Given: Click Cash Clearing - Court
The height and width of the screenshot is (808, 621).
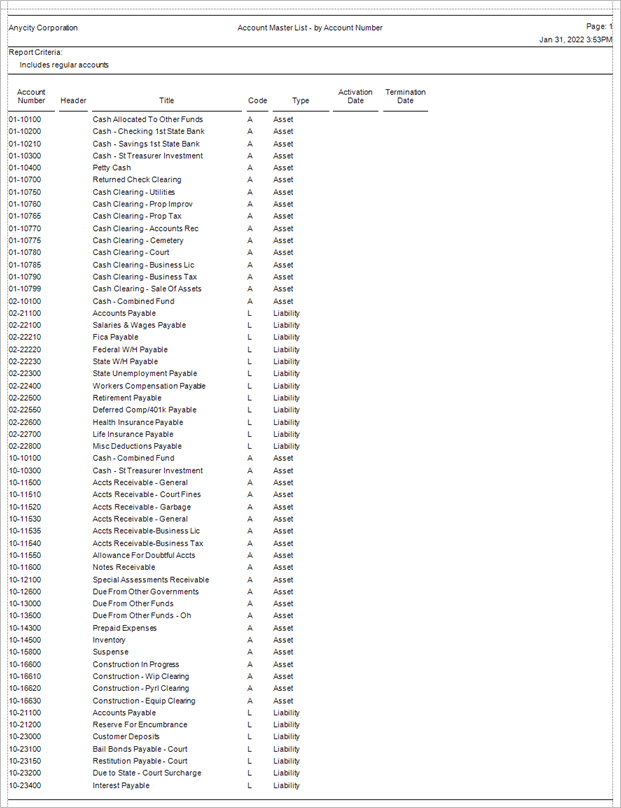Looking at the screenshot, I should tap(131, 252).
